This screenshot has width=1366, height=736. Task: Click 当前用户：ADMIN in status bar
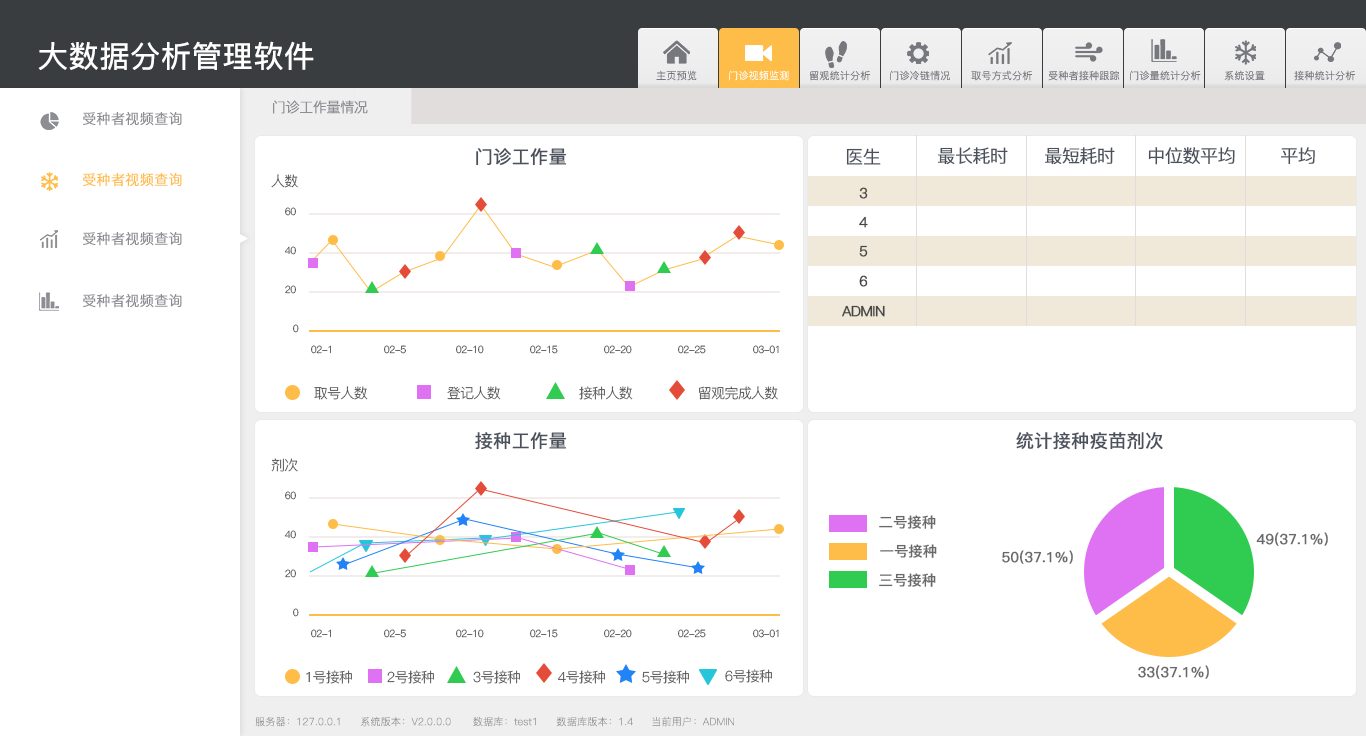click(x=693, y=722)
